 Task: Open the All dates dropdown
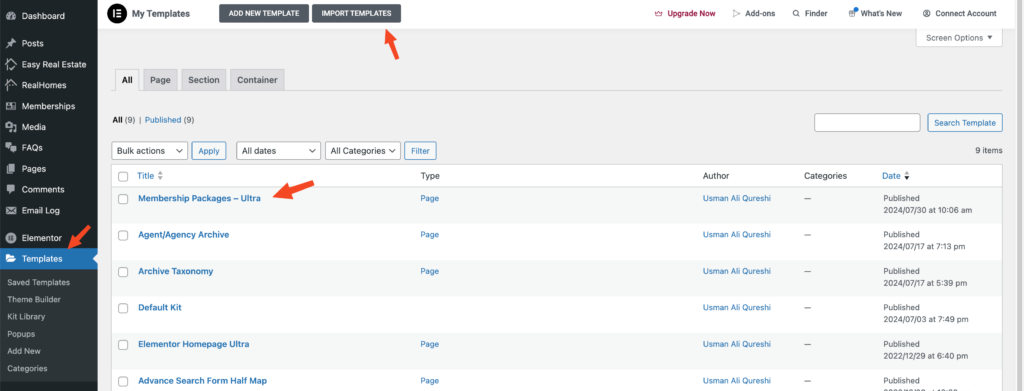(278, 151)
